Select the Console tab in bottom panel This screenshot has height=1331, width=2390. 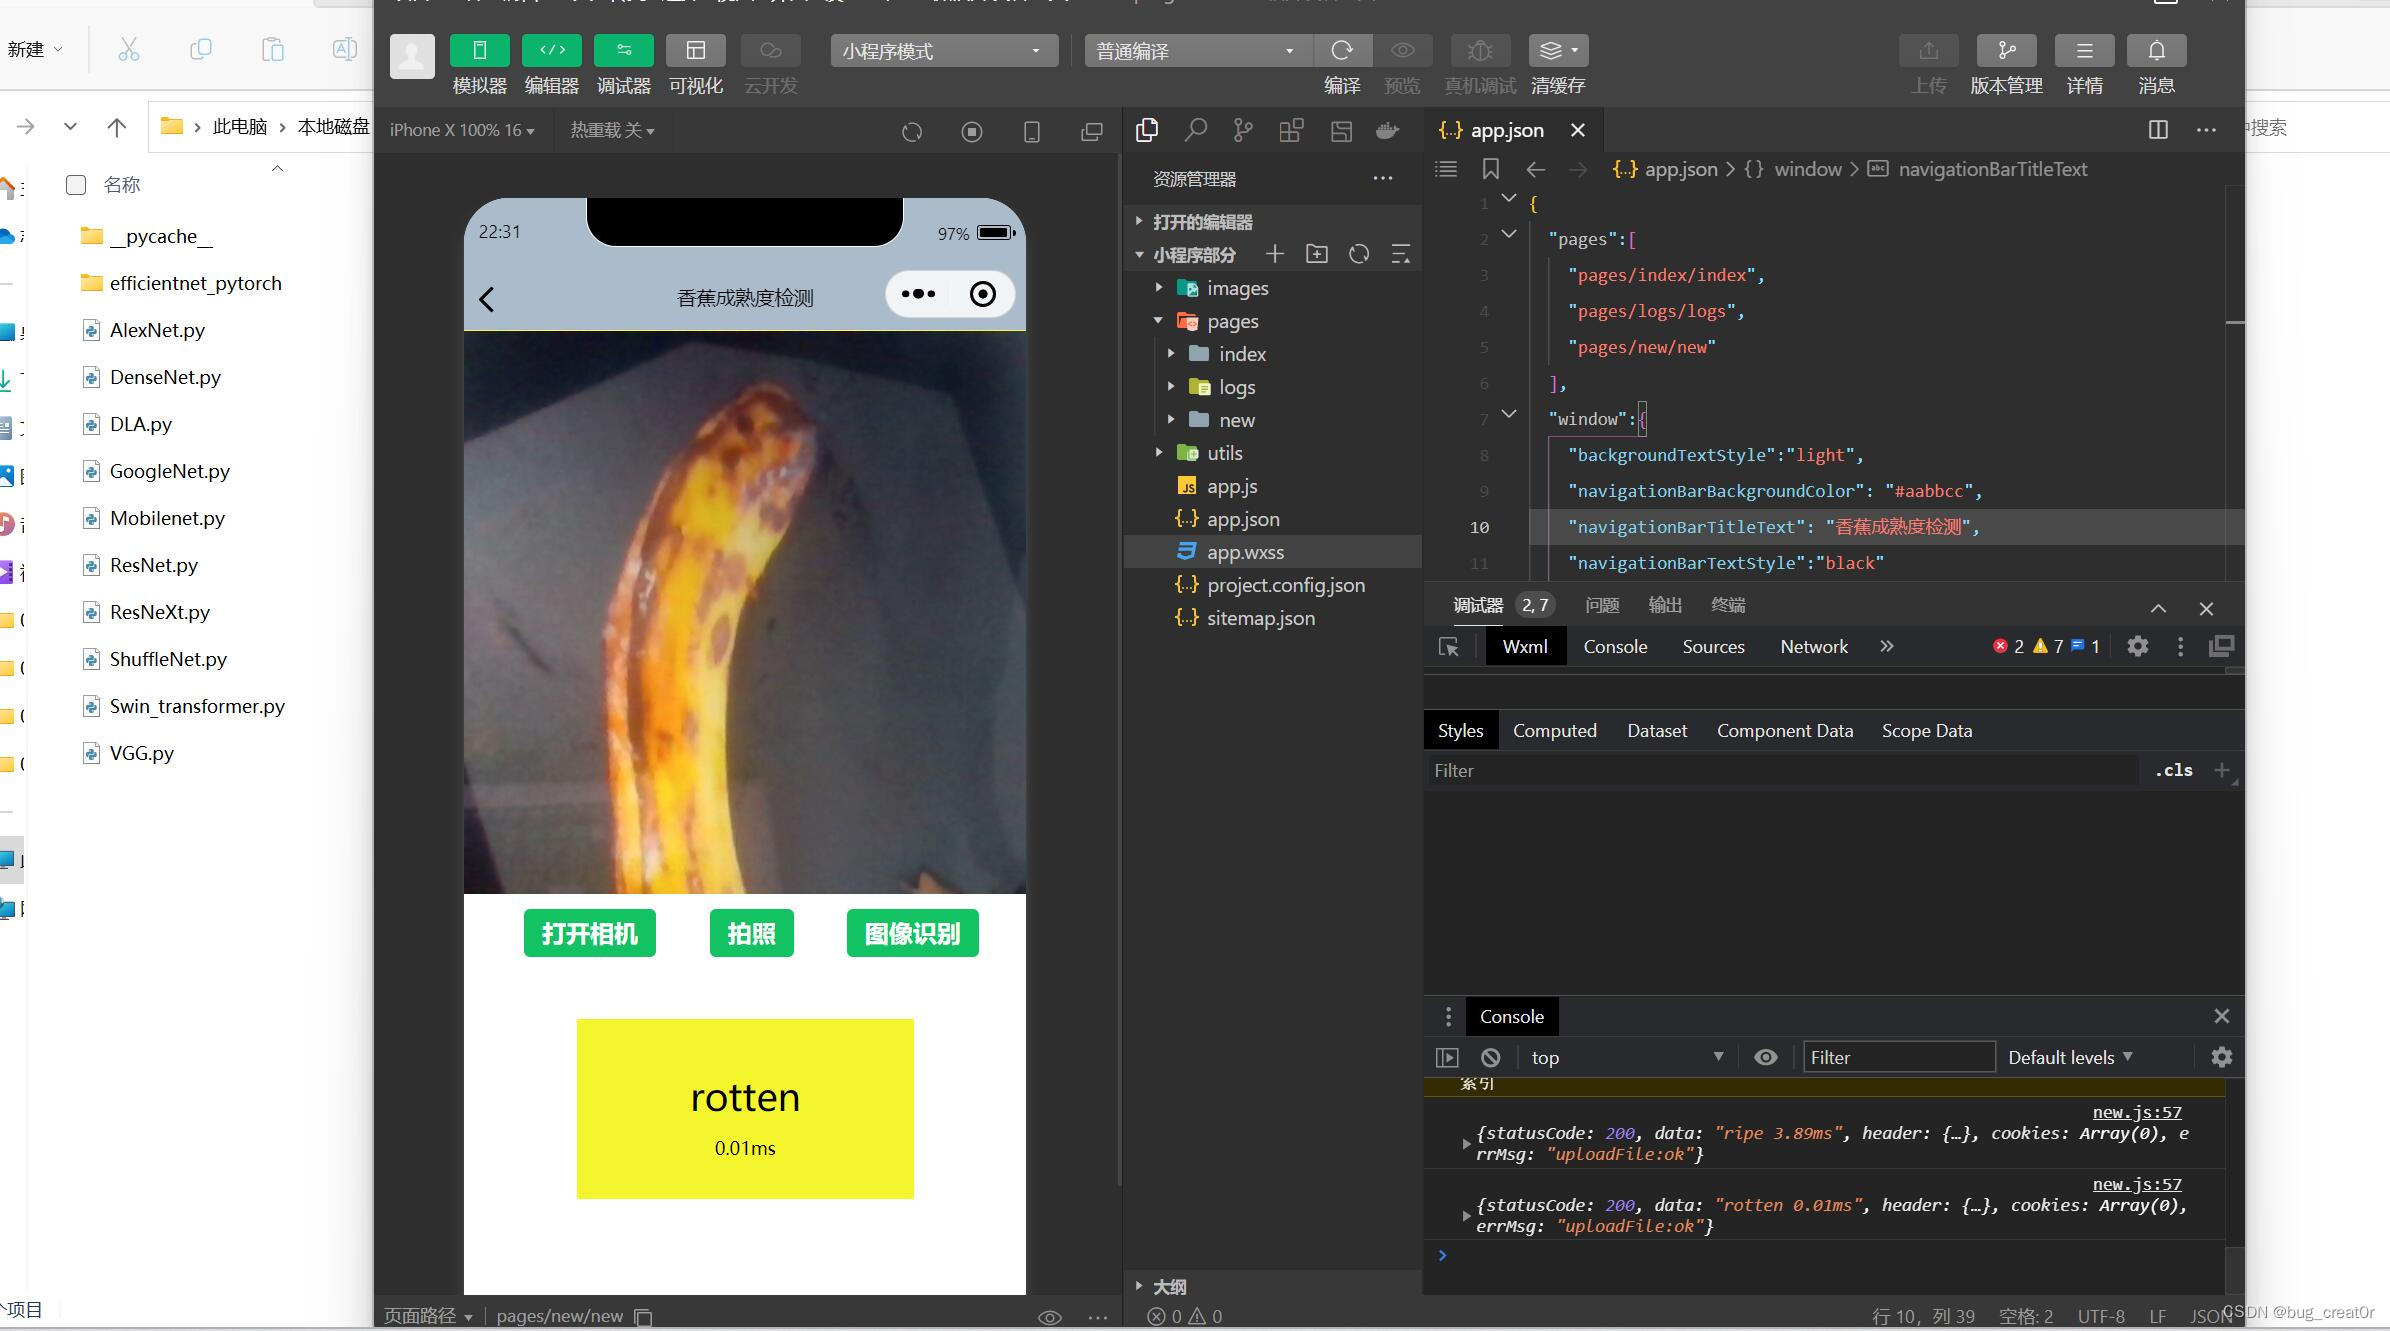click(x=1511, y=1016)
